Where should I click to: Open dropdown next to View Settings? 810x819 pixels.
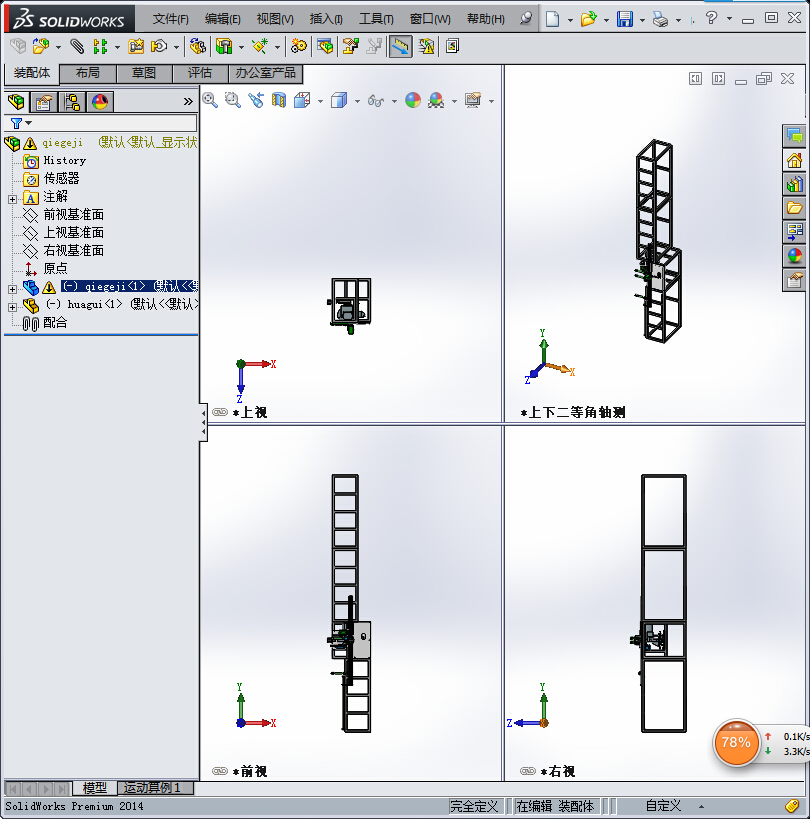coord(491,101)
